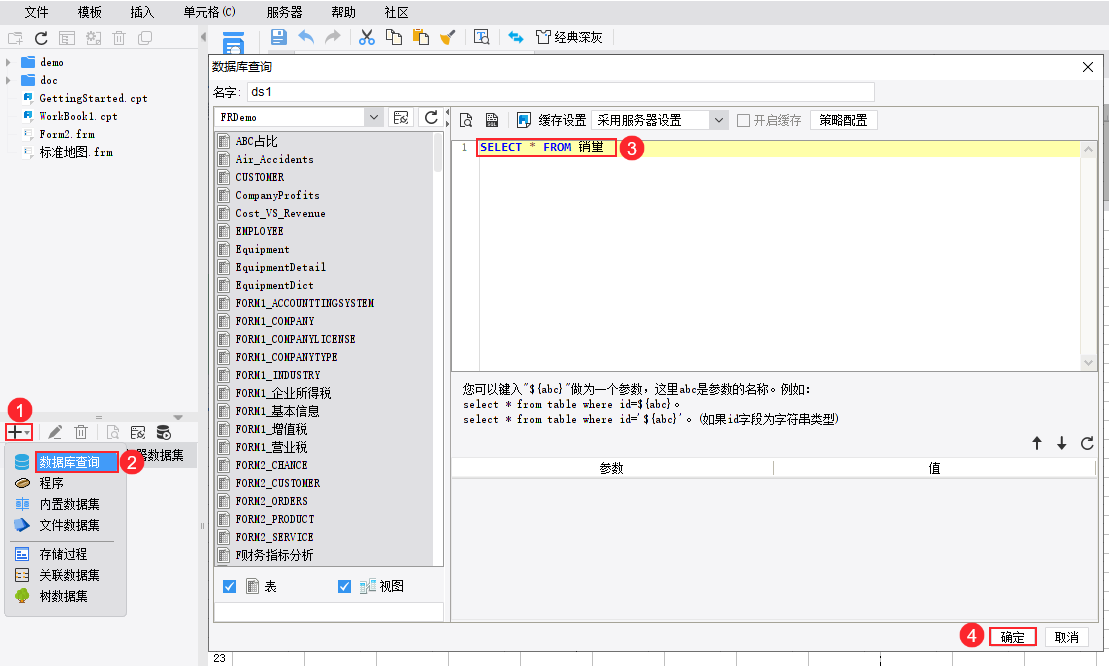
Task: Open the 模板 menu
Action: click(x=90, y=12)
